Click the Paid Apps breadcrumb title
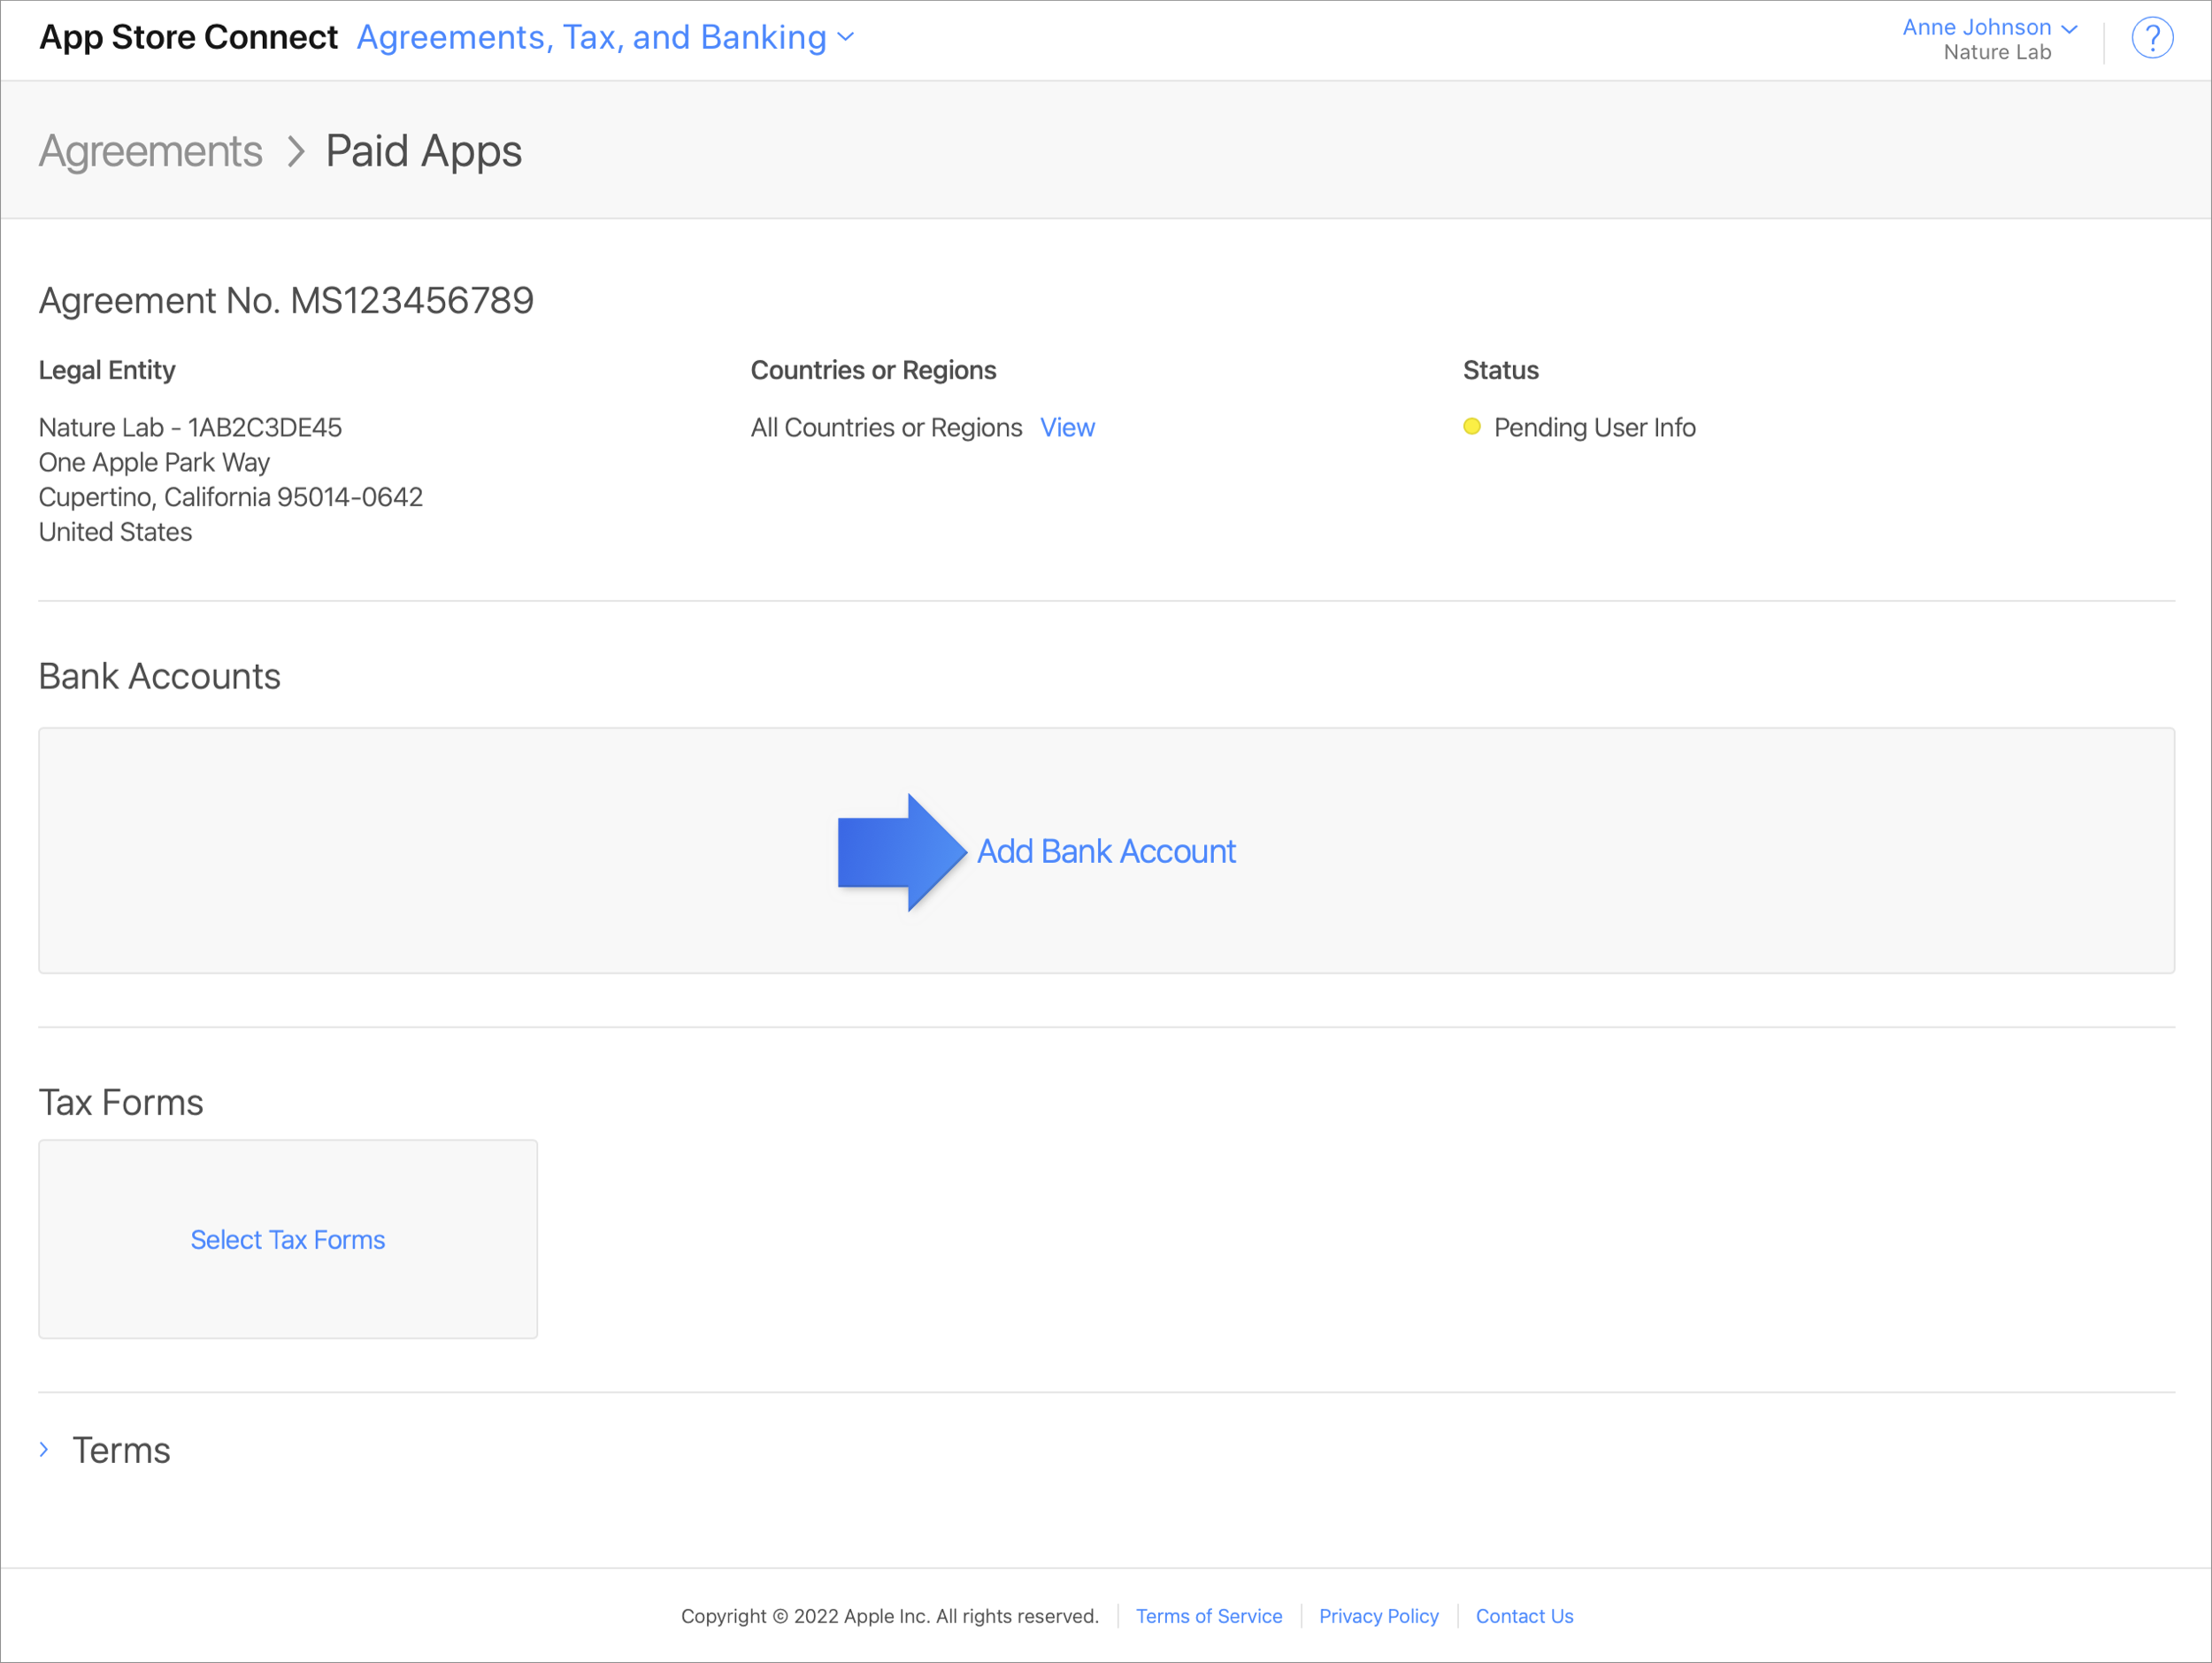Viewport: 2212px width, 1663px height. [423, 151]
